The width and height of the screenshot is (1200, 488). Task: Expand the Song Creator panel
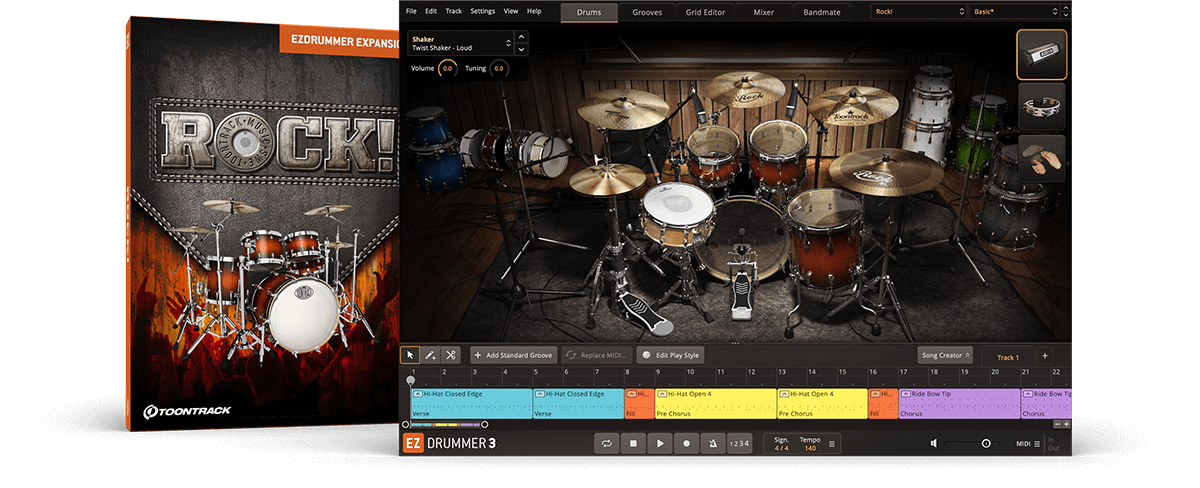click(x=945, y=355)
